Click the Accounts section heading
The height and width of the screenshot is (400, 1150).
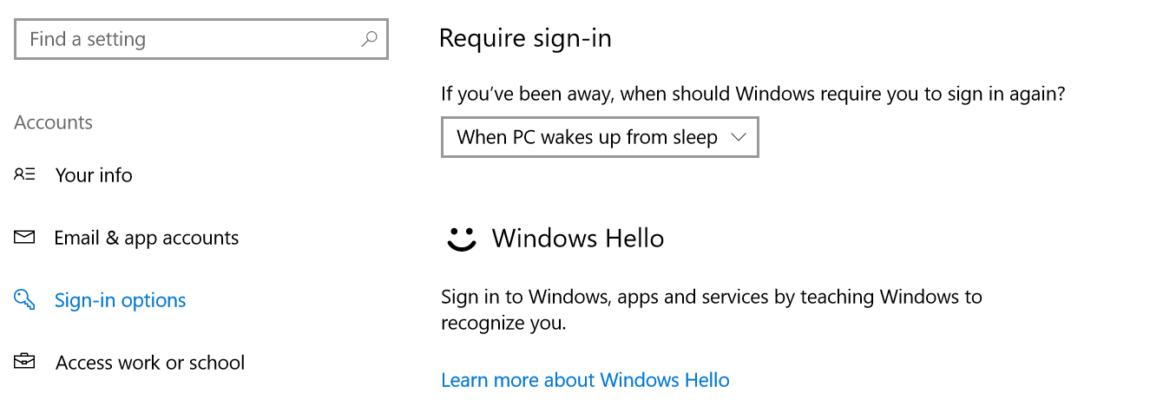click(x=53, y=122)
